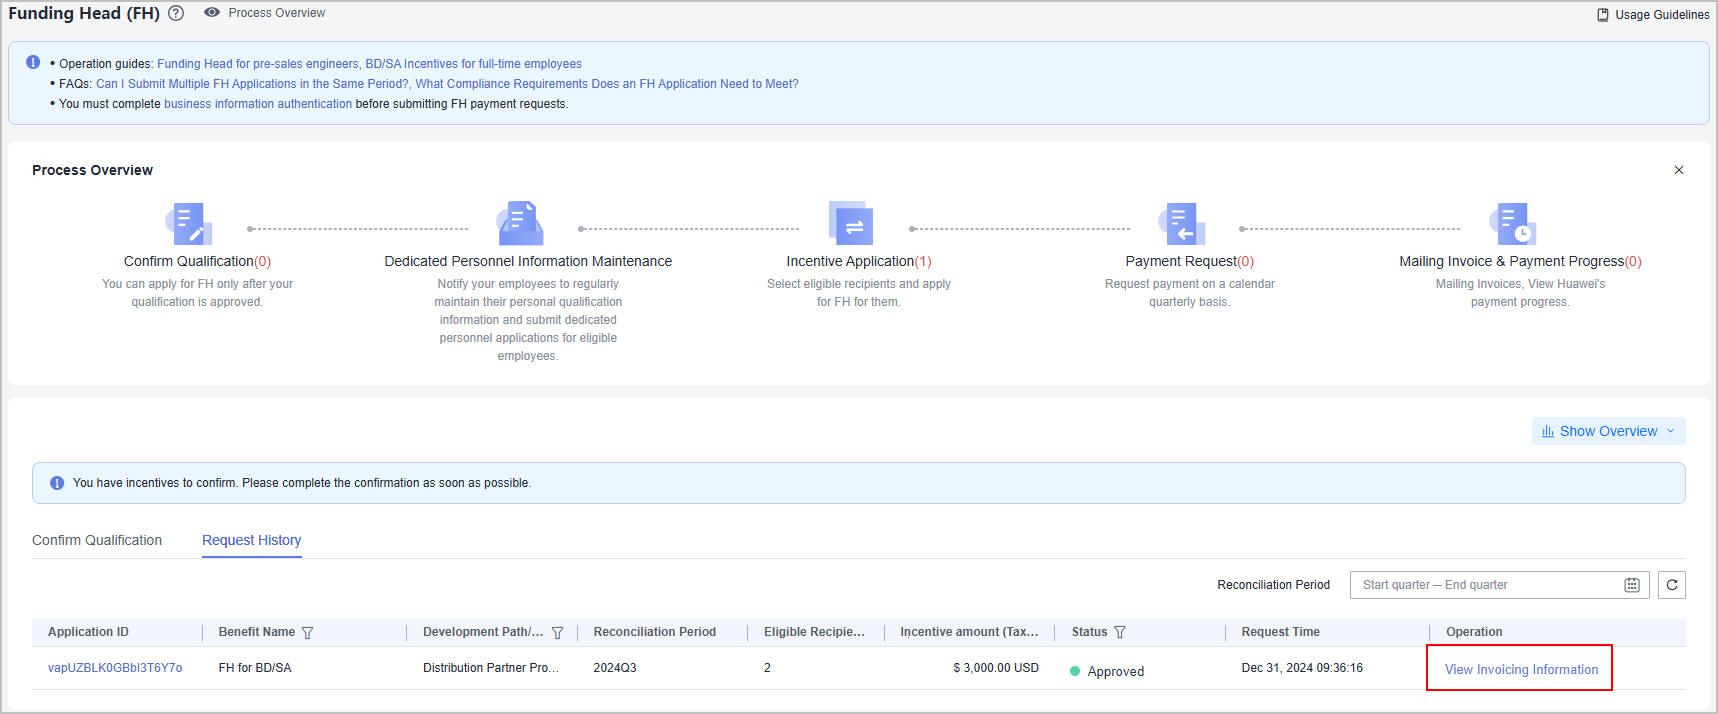Click the help icon beside Funding Head title
1718x714 pixels.
(x=176, y=13)
